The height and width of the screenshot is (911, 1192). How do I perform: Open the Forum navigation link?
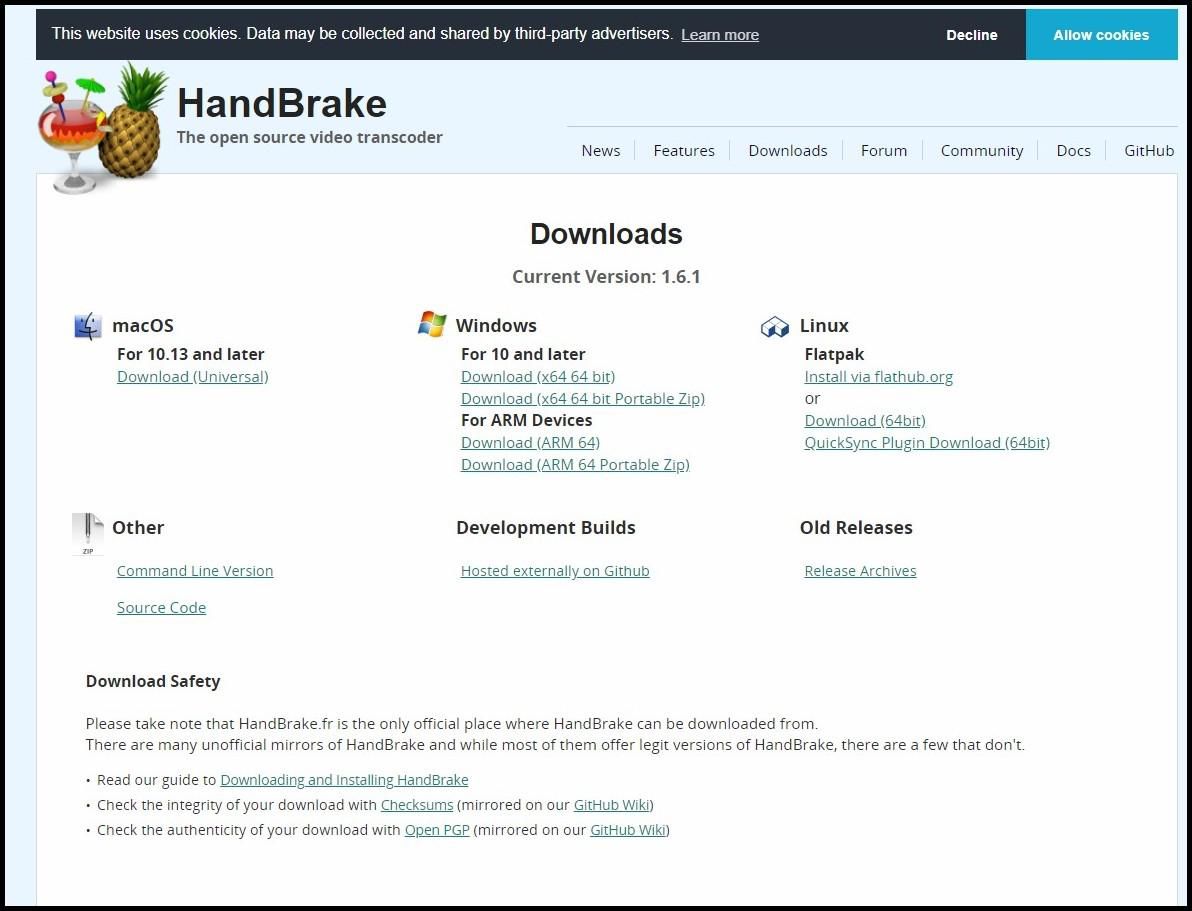884,151
